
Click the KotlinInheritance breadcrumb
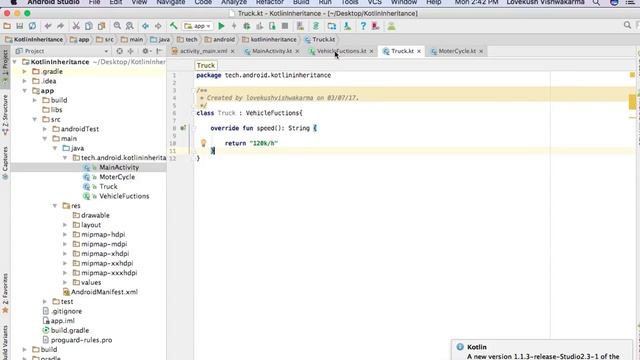(x=34, y=40)
